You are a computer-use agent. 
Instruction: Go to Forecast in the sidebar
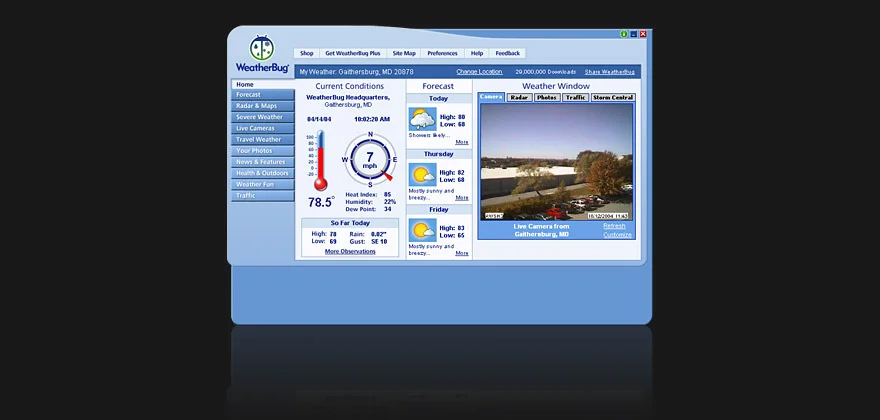coord(263,95)
